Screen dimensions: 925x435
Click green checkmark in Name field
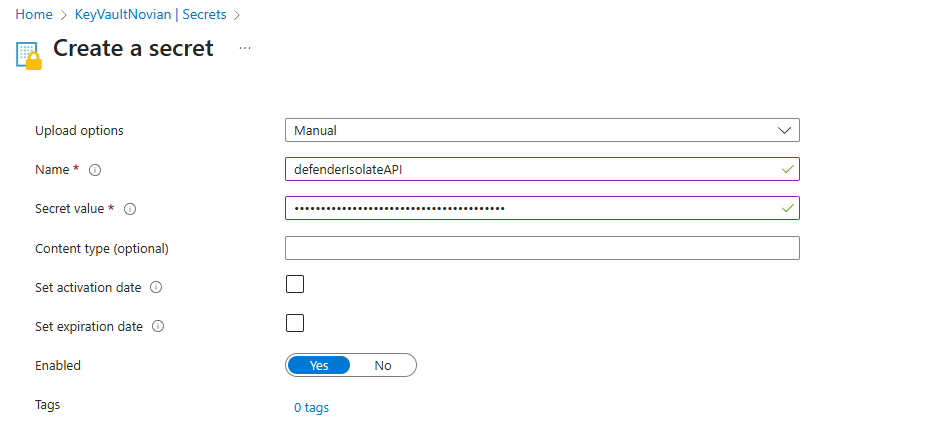click(787, 169)
